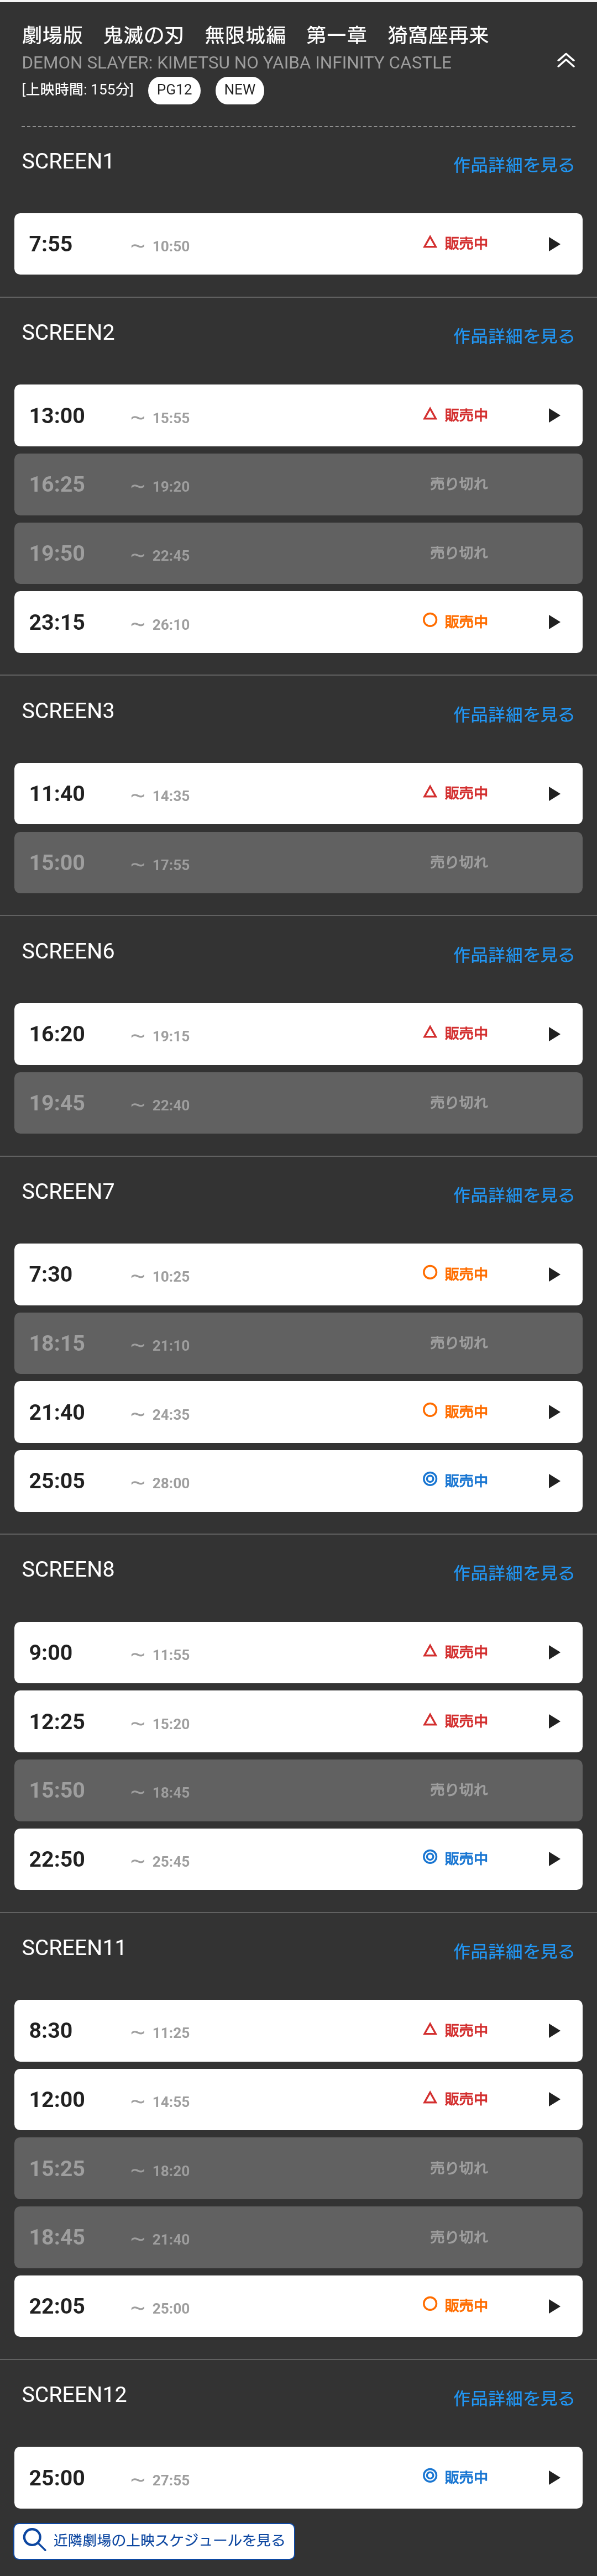Open SCREEN7 作品詳細を見る link

(x=514, y=1195)
